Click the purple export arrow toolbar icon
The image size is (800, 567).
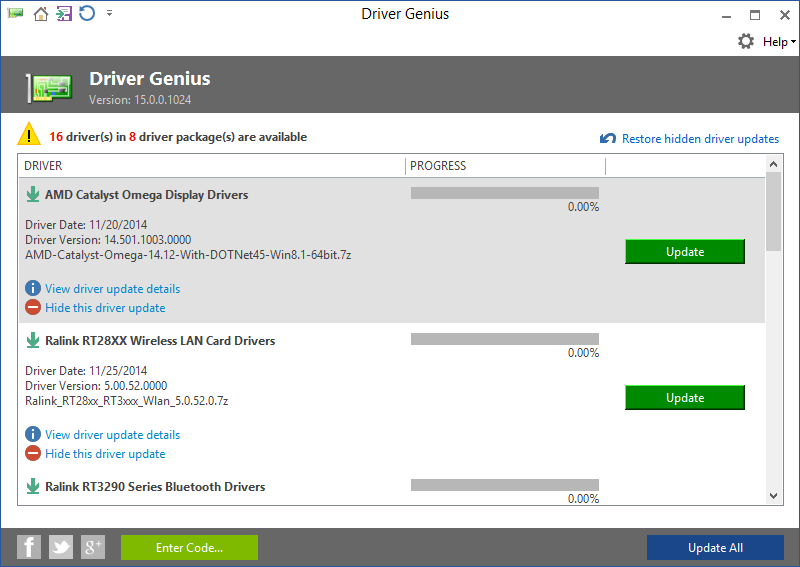(x=64, y=13)
